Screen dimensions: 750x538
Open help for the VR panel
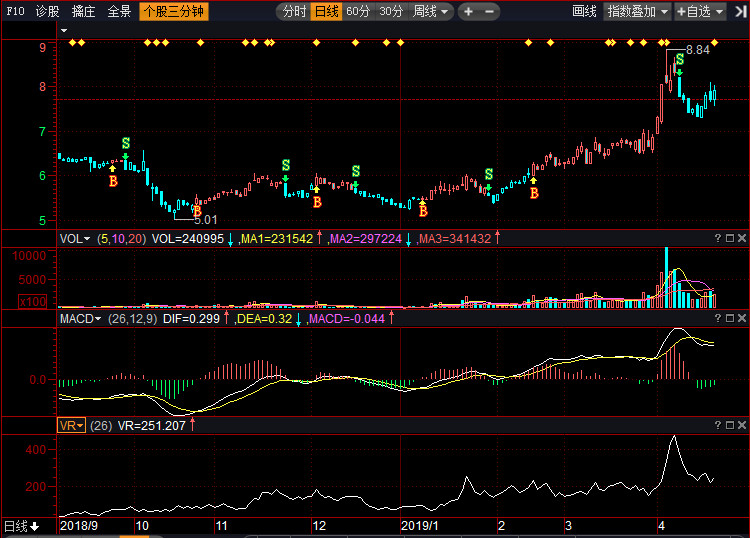(x=718, y=425)
